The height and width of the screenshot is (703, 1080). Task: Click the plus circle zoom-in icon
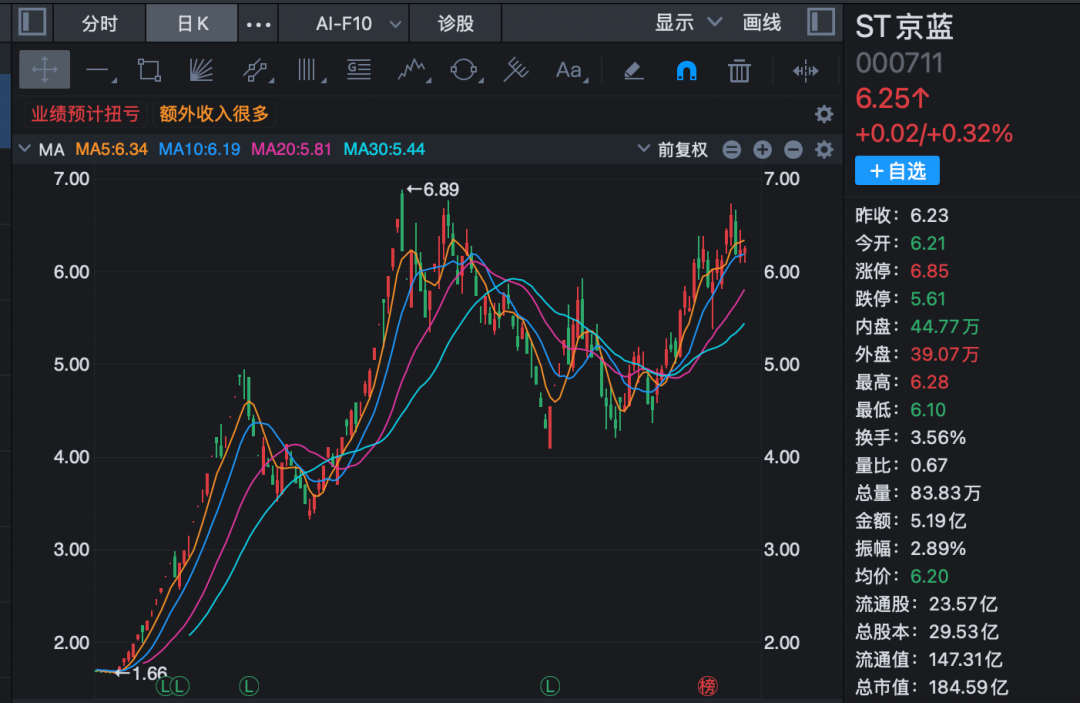tap(762, 149)
